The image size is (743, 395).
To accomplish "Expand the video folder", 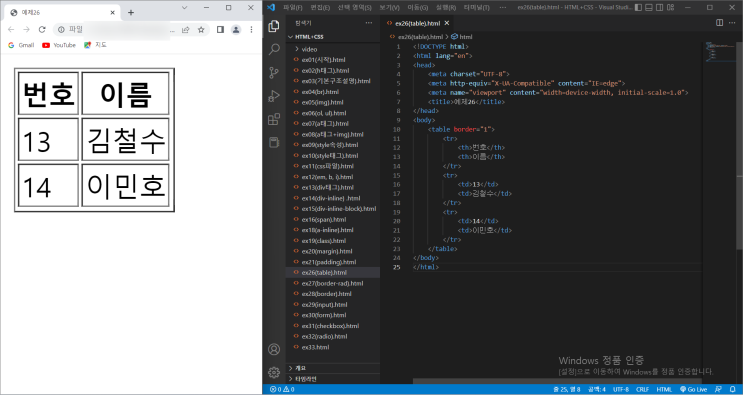I will pos(333,49).
